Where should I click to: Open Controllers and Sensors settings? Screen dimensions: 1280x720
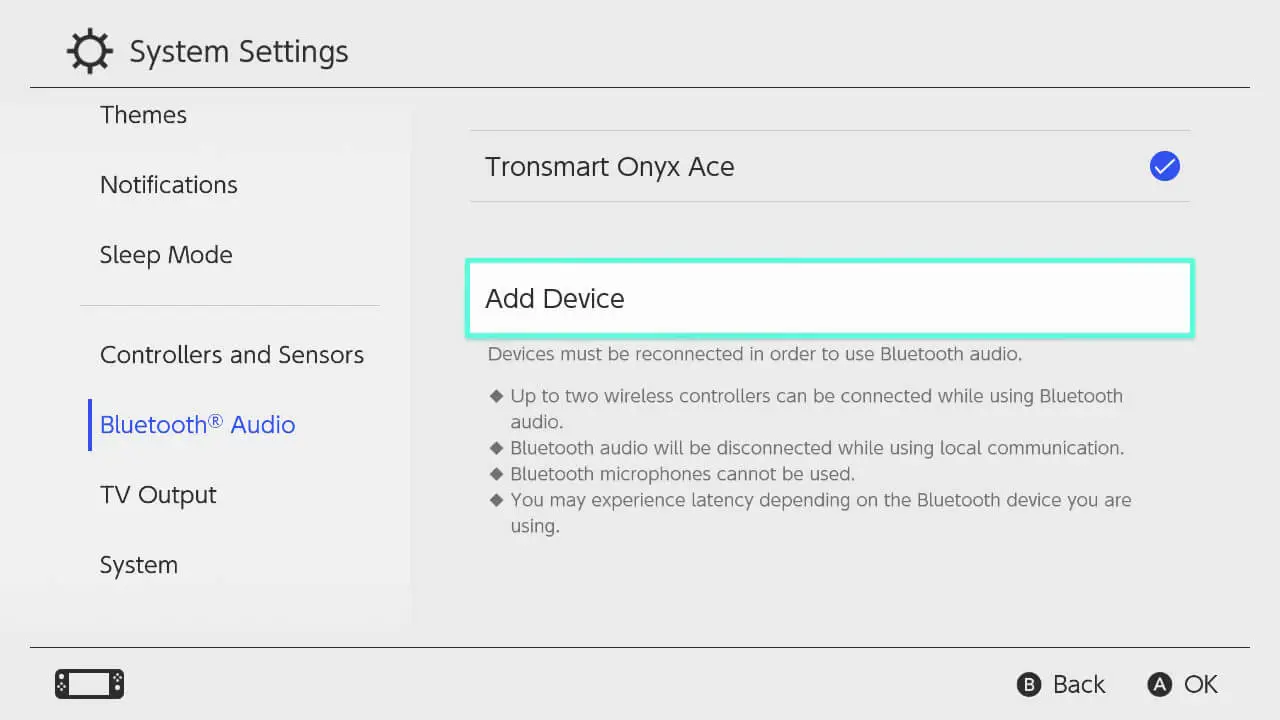pos(231,355)
